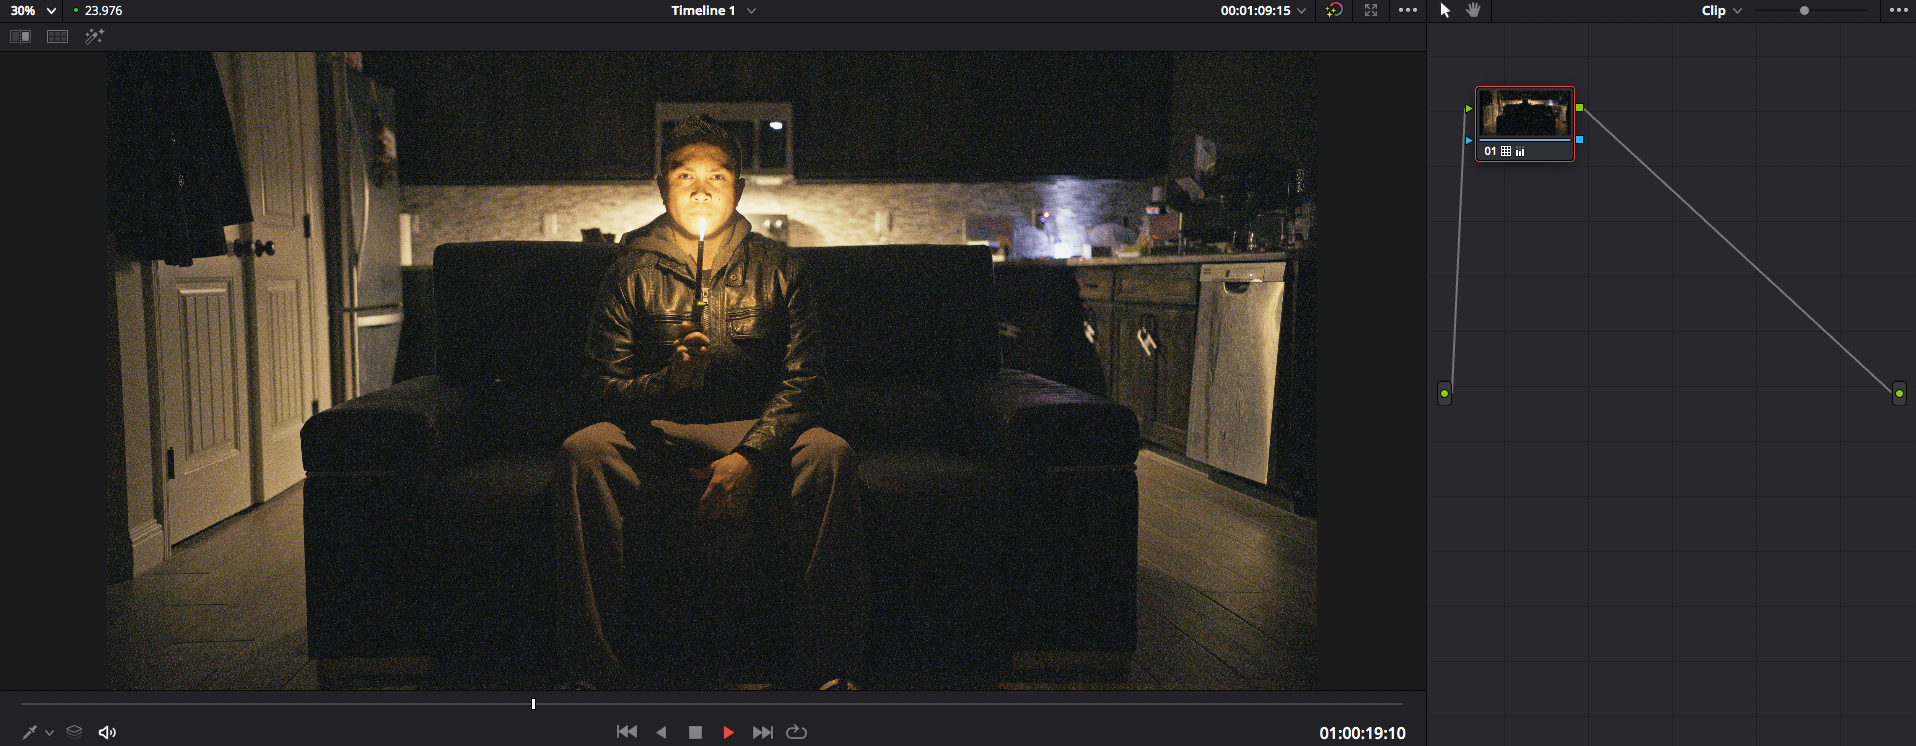Viewport: 1916px width, 746px height.
Task: Toggle the unmix layers icon
Action: point(74,732)
